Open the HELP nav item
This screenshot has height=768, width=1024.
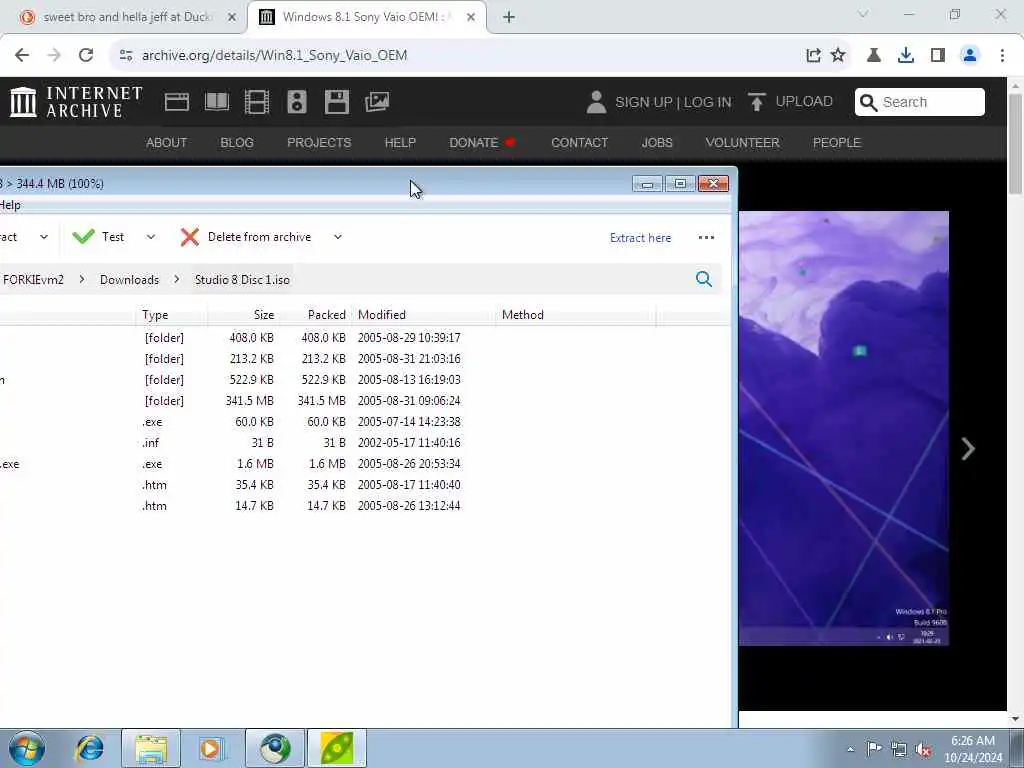point(400,142)
